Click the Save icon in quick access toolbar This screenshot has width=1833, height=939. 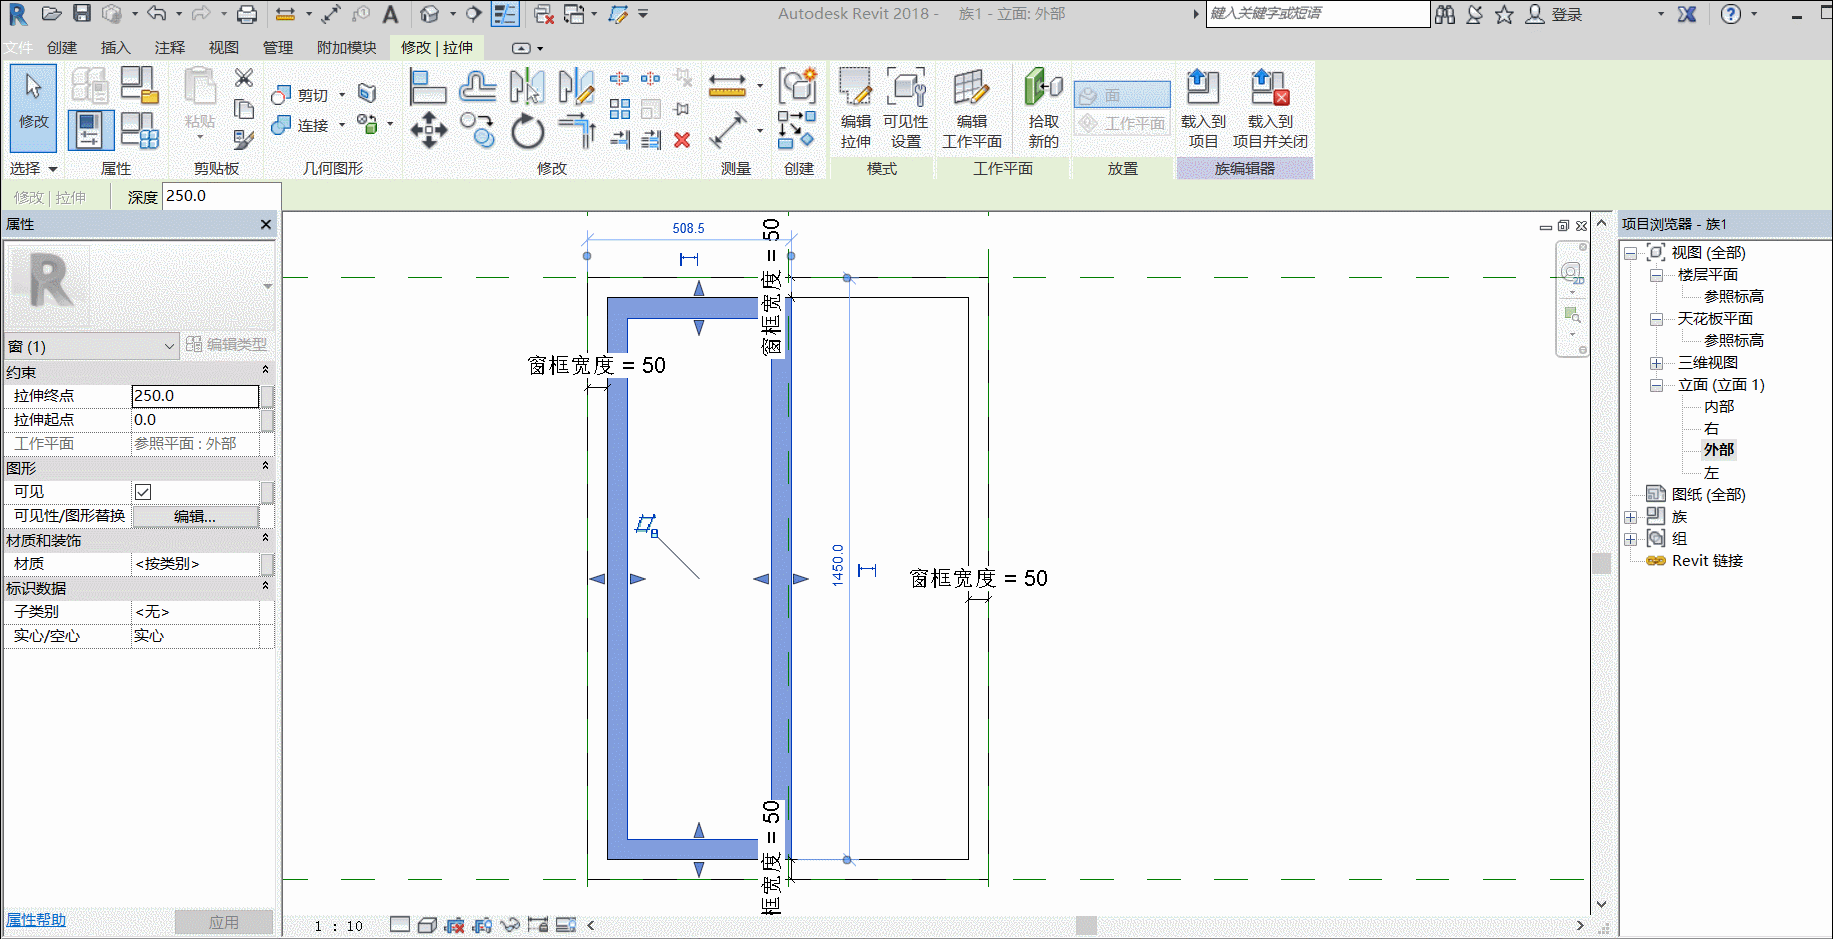(82, 14)
